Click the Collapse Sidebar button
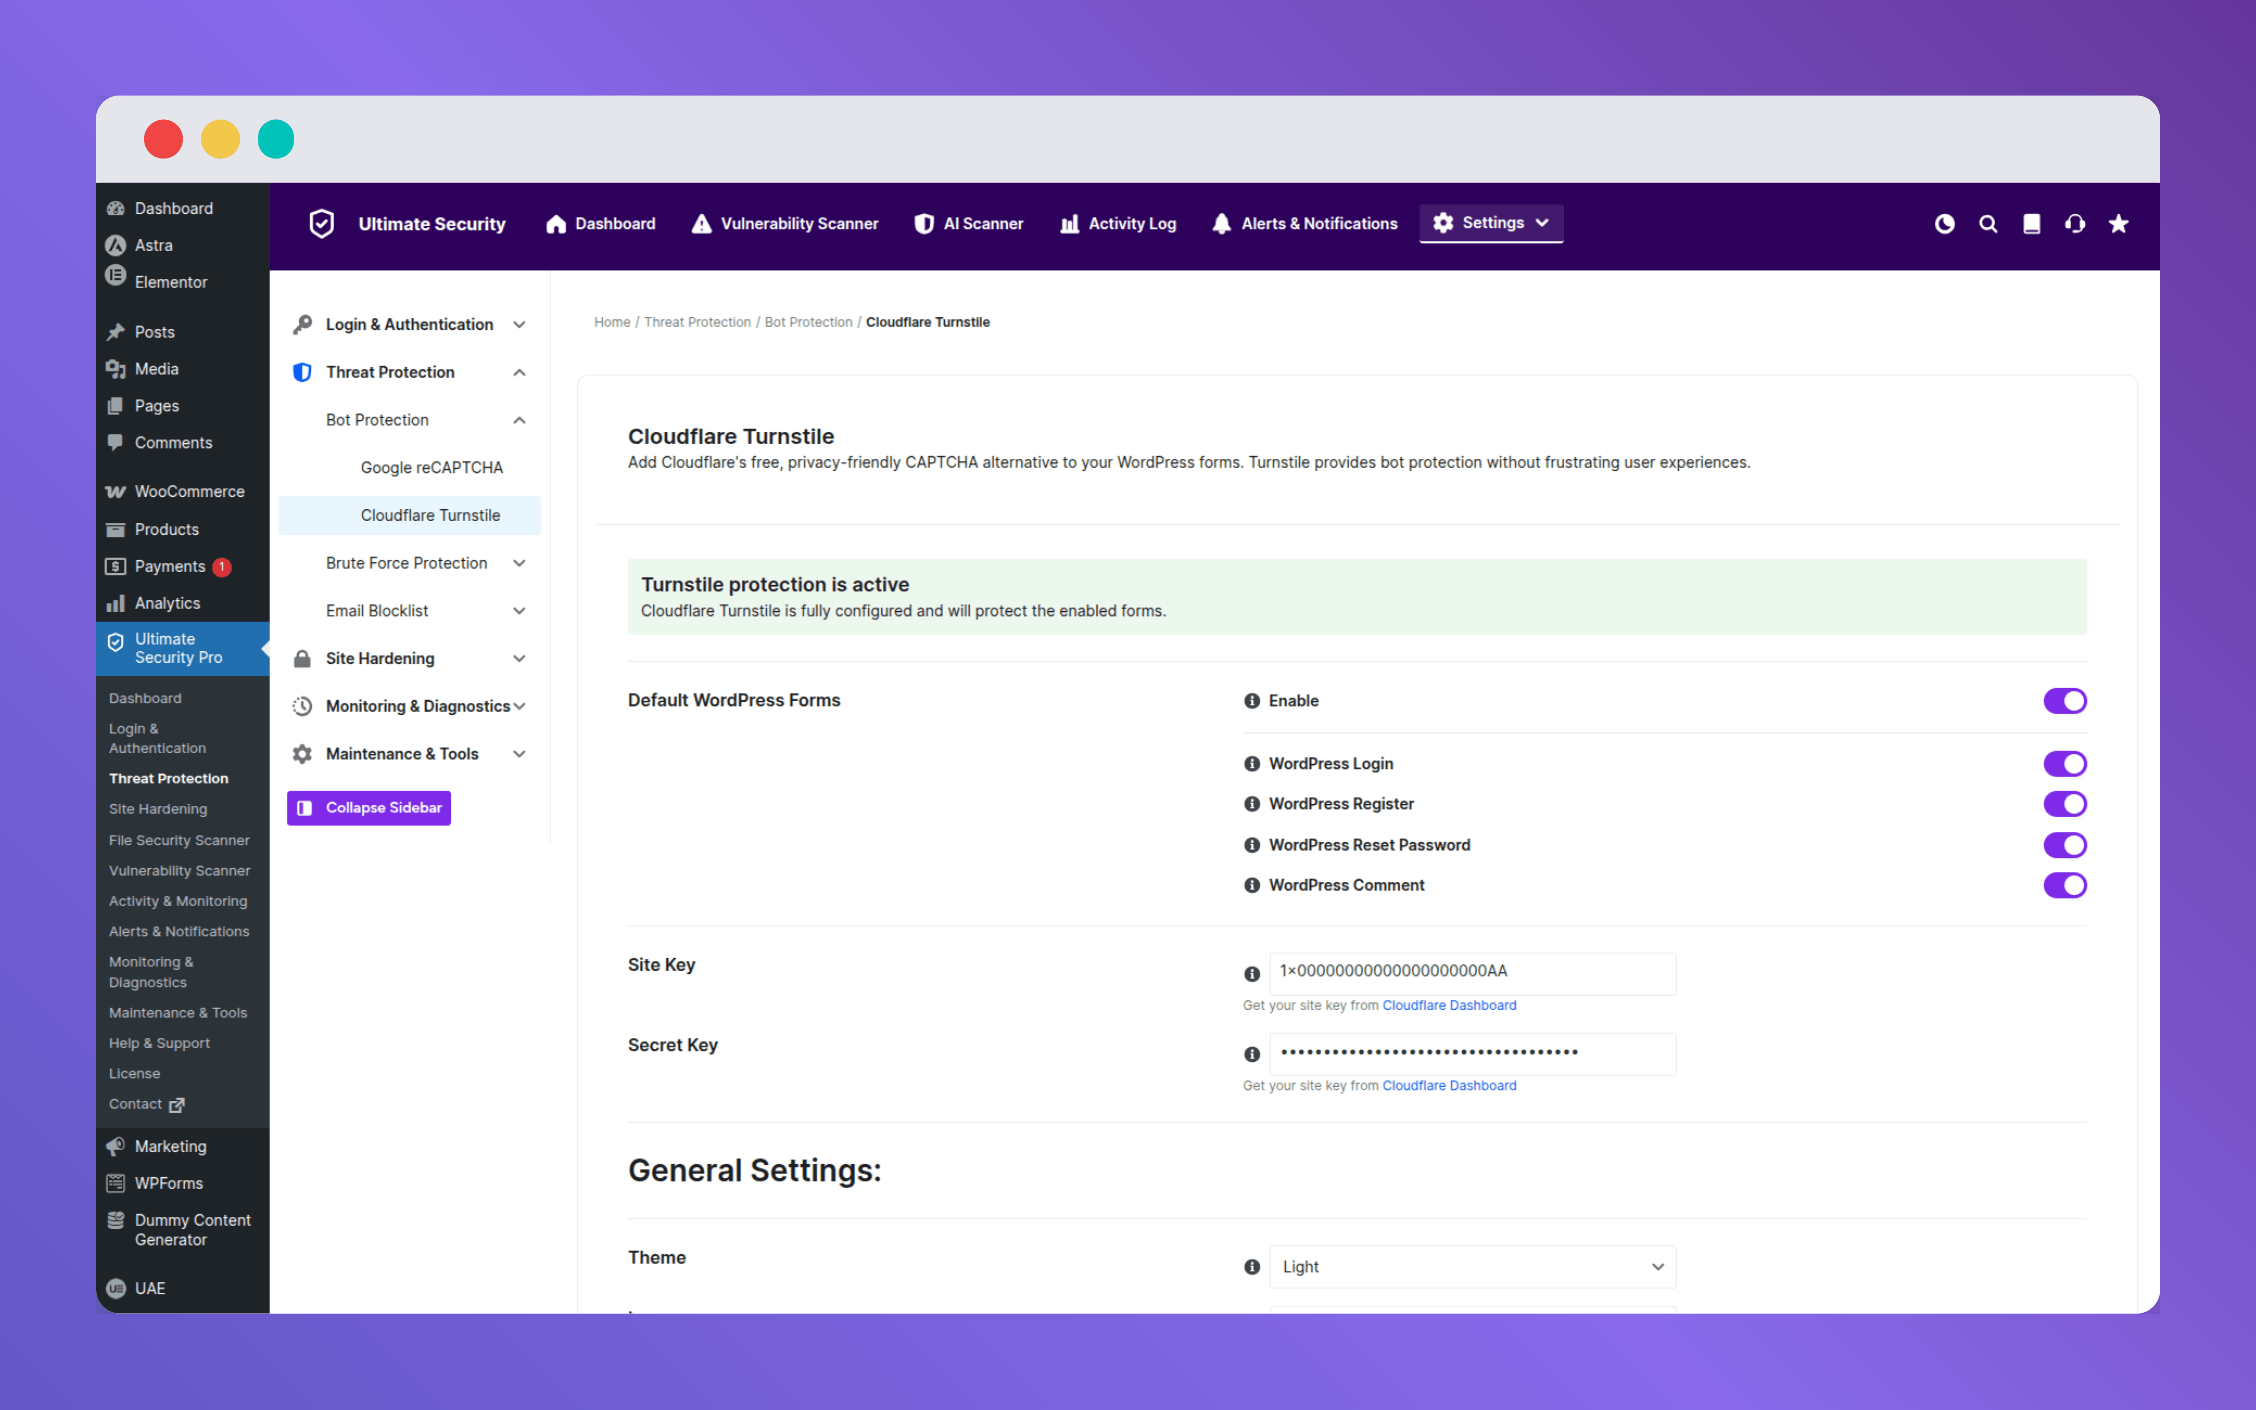 tap(369, 808)
